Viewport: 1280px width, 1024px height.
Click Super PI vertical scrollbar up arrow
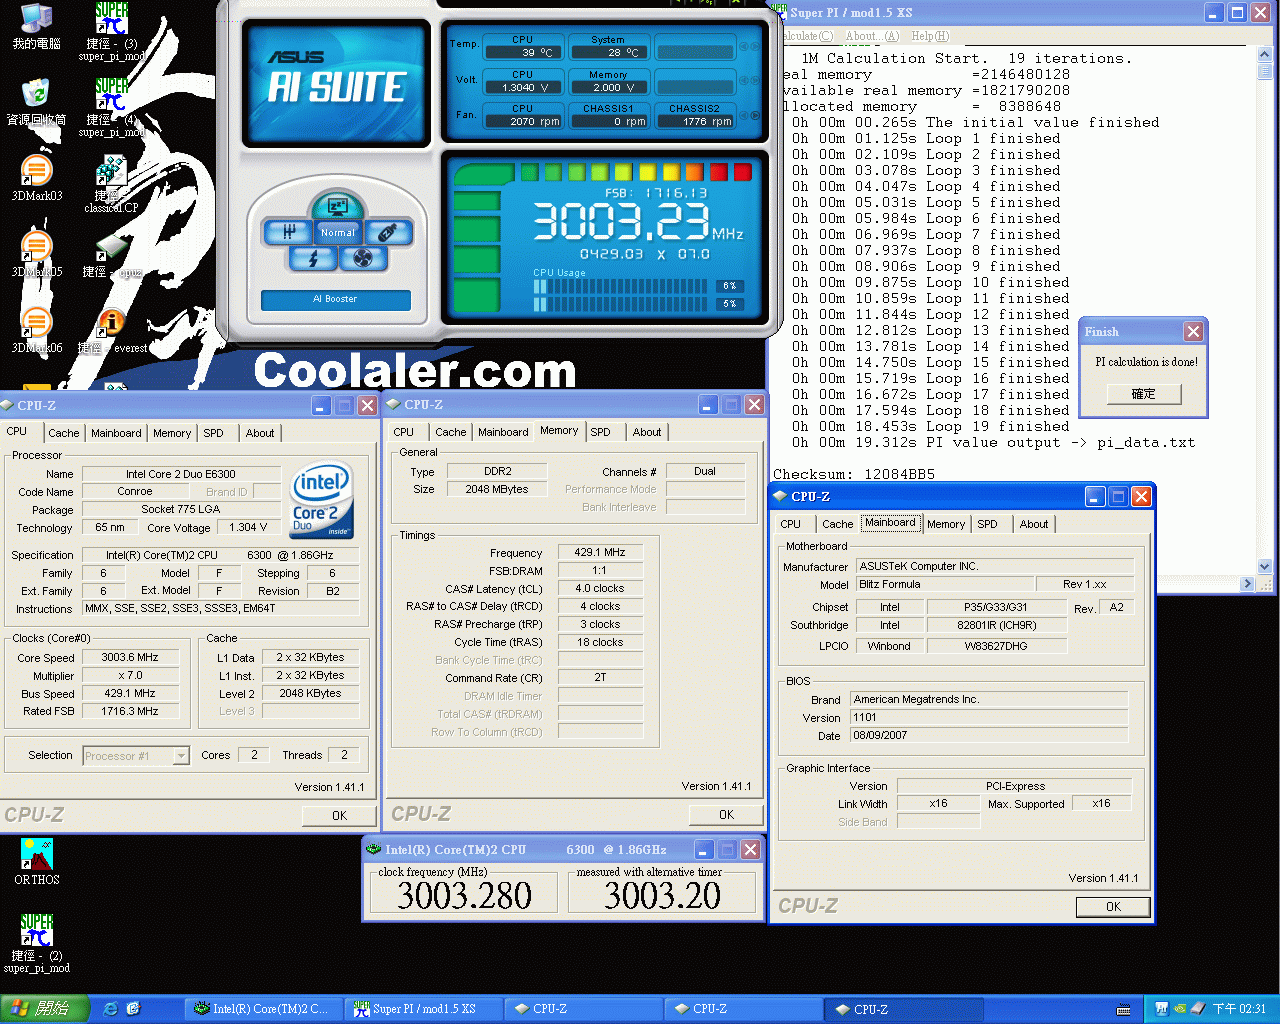1265,56
